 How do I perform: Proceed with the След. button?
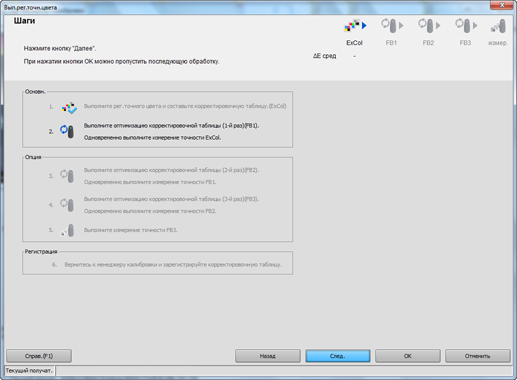(338, 356)
